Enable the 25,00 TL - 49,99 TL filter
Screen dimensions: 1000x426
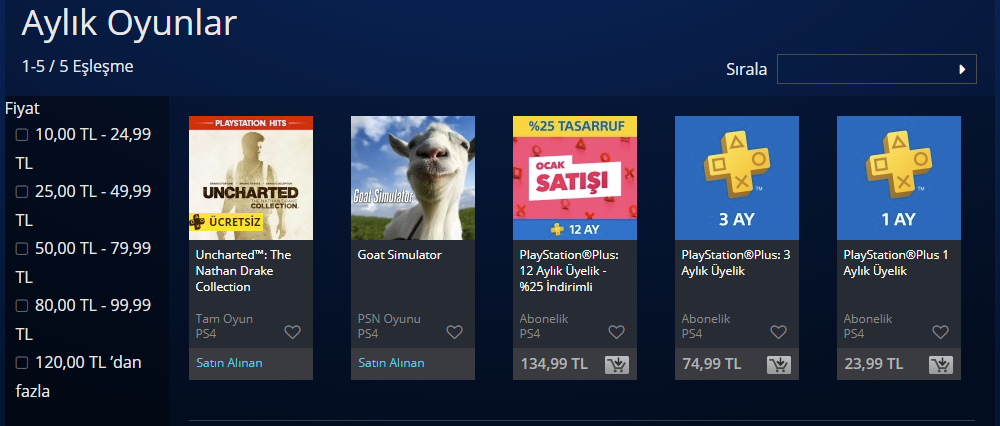coord(22,191)
